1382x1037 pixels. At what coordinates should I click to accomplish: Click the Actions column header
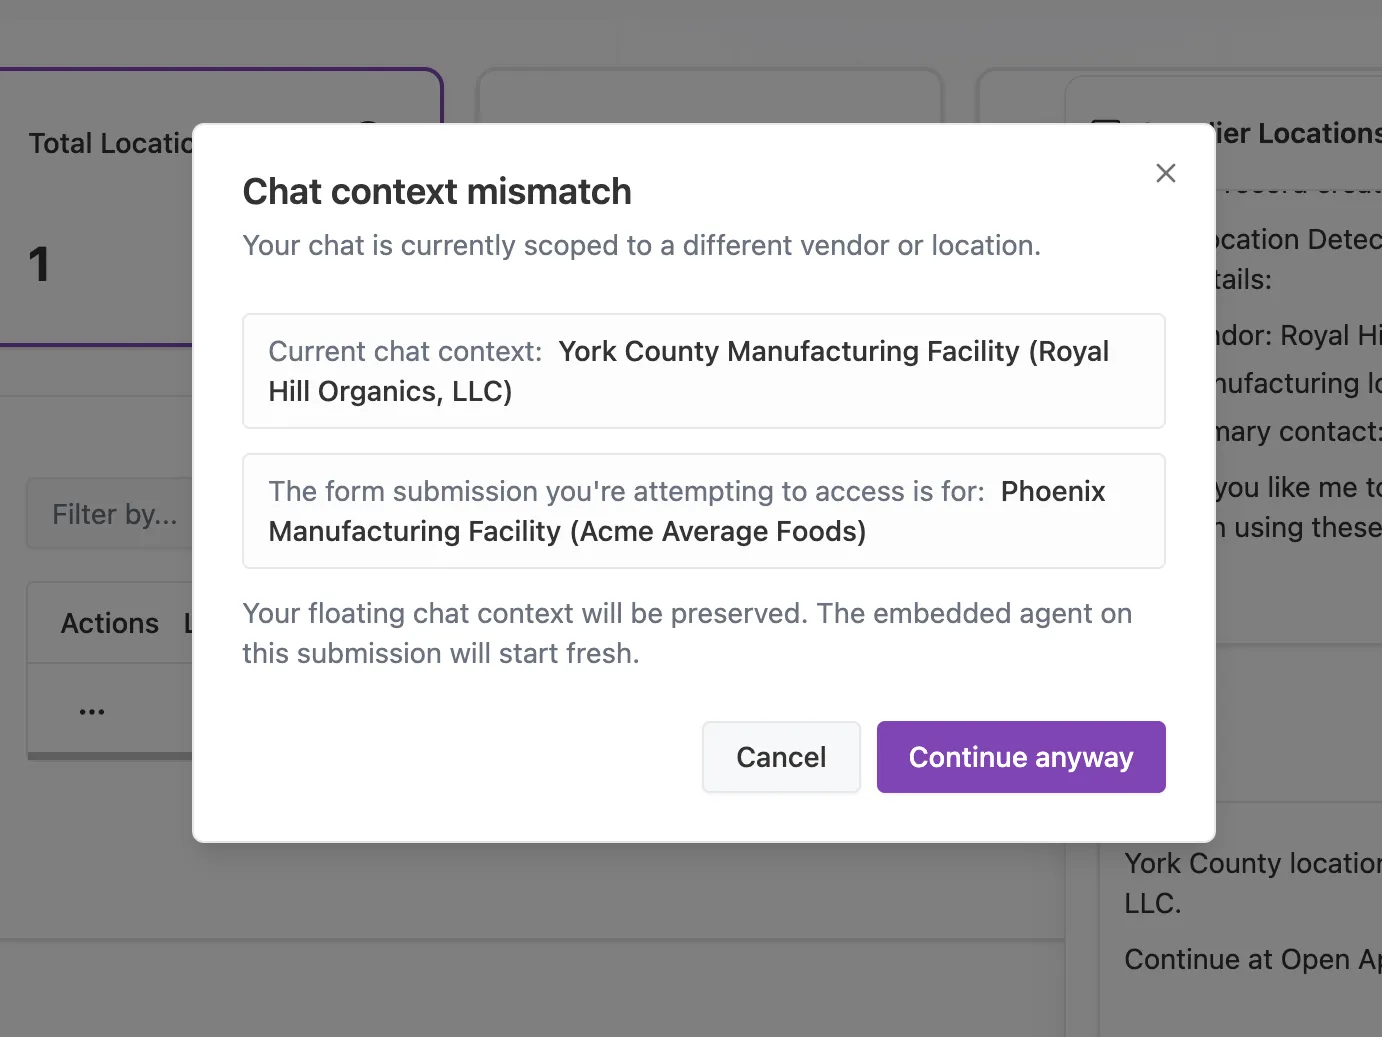tap(110, 623)
